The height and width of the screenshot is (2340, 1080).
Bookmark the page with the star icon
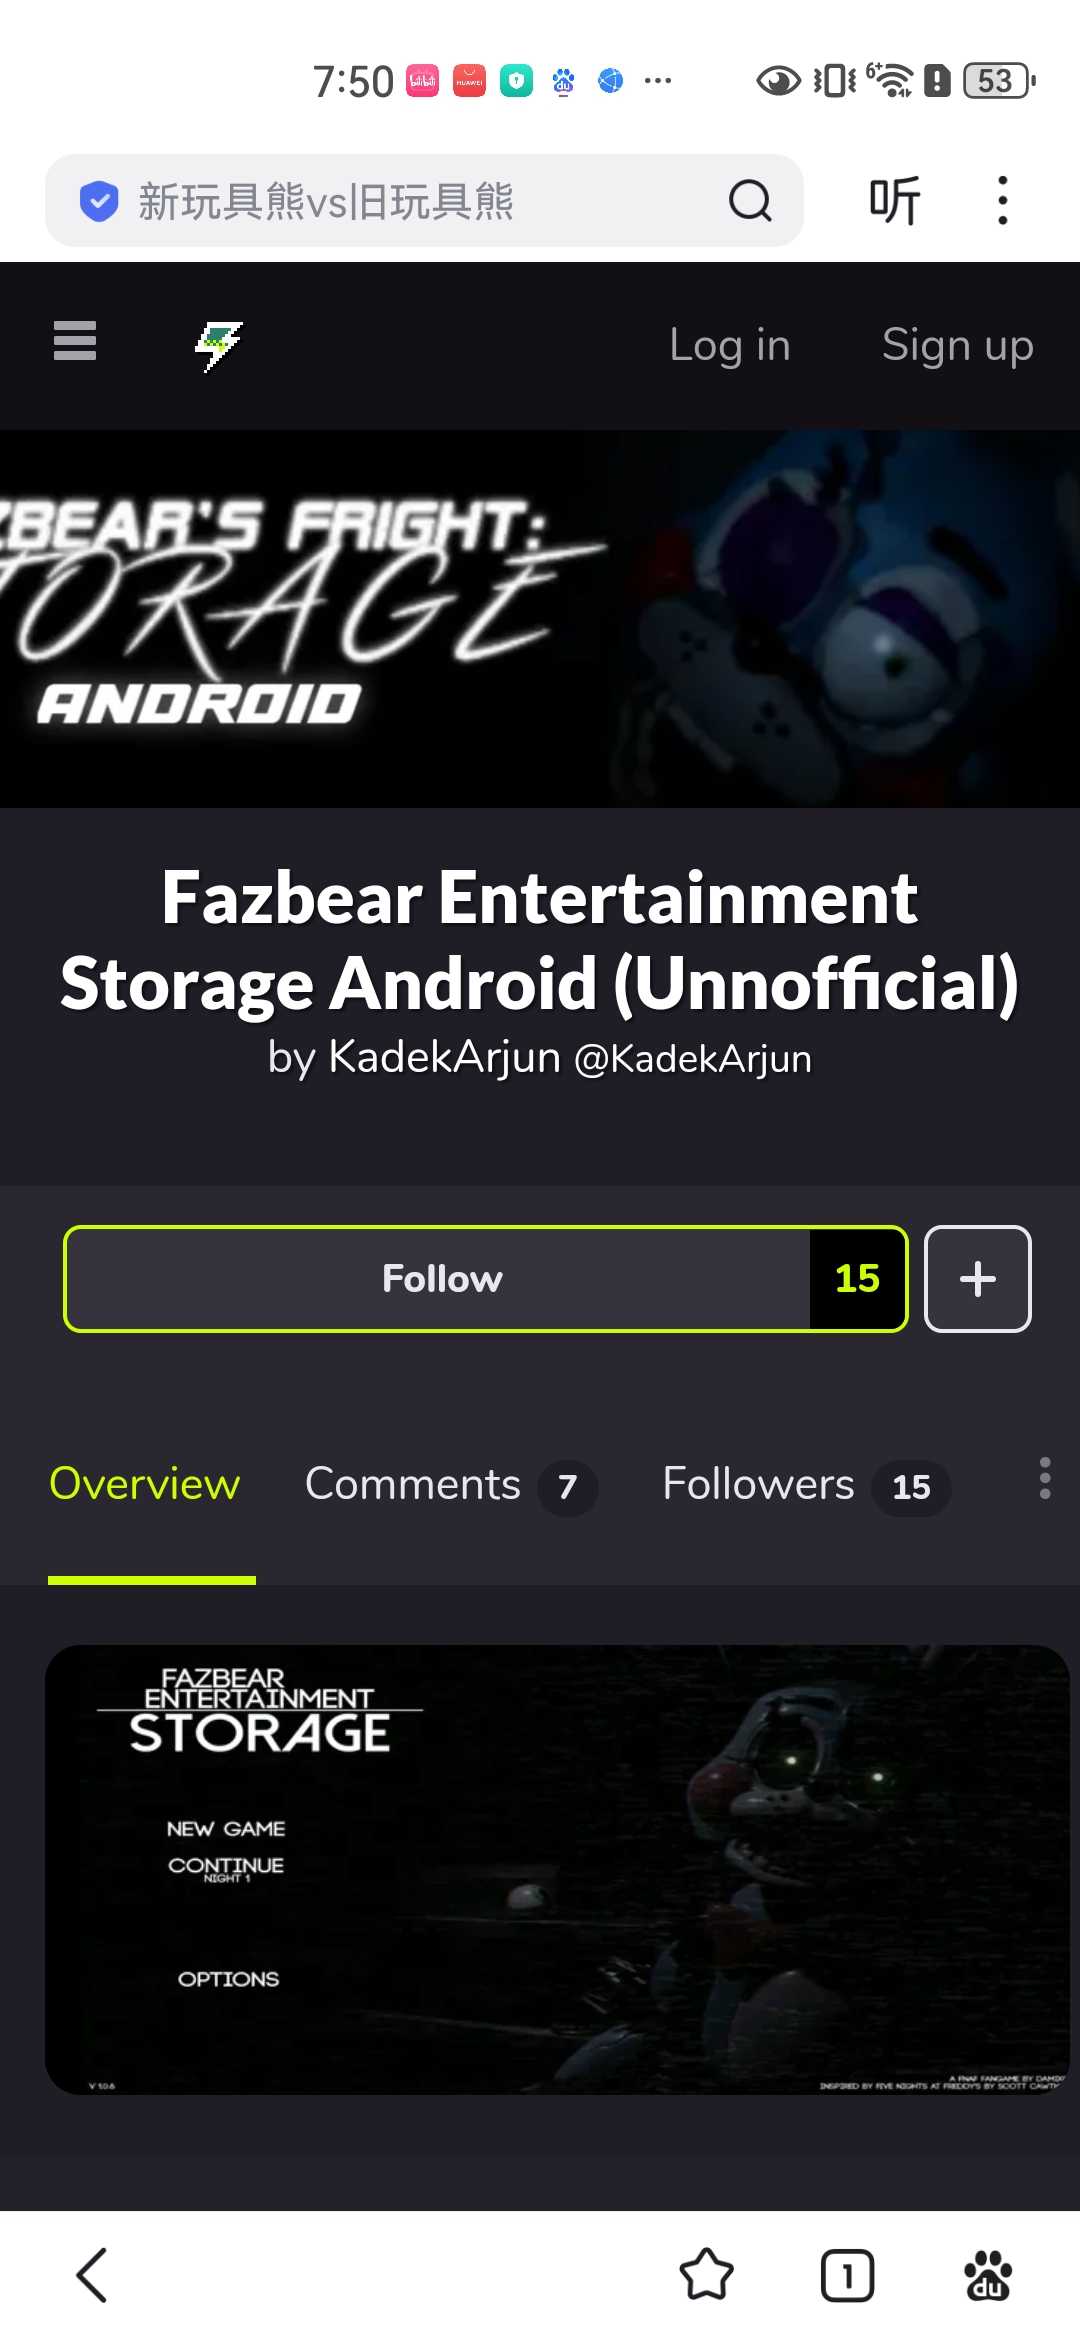click(707, 2275)
